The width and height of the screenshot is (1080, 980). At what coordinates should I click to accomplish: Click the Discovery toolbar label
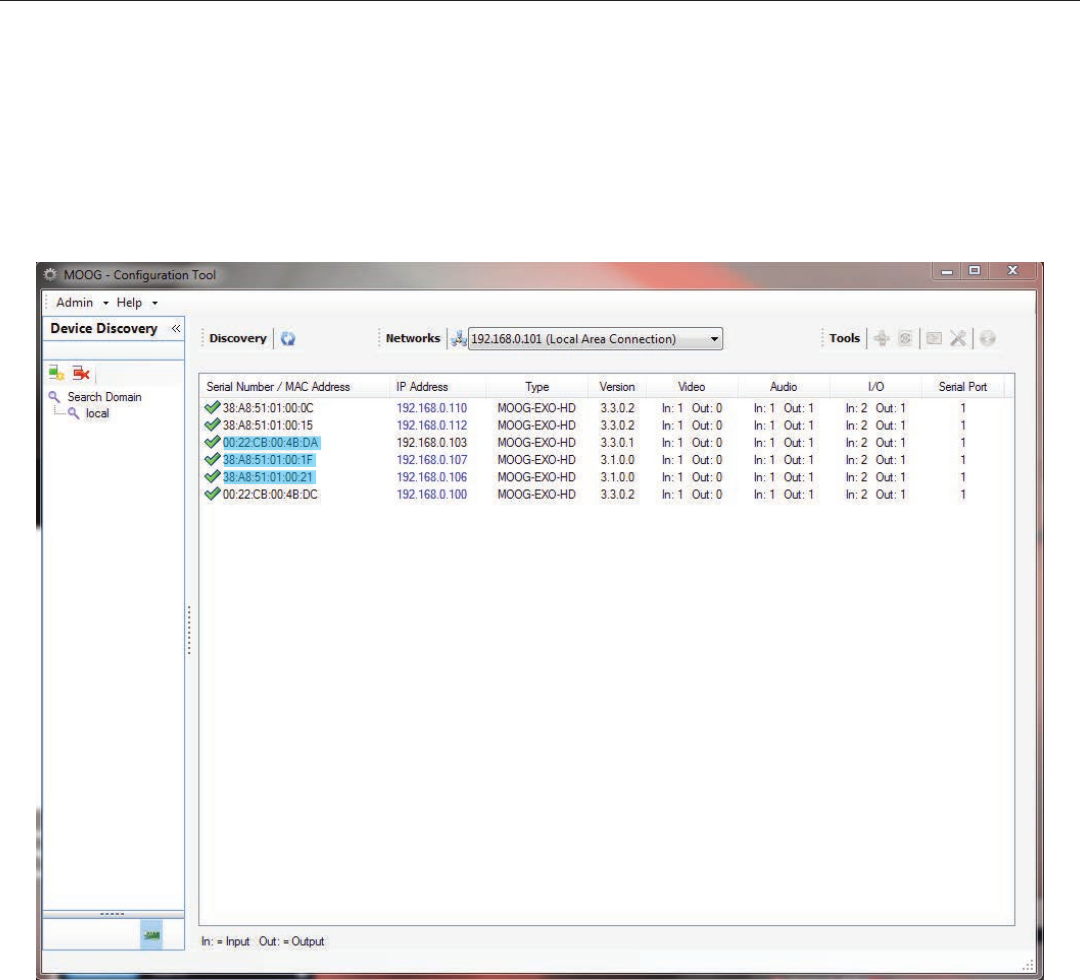click(x=238, y=338)
